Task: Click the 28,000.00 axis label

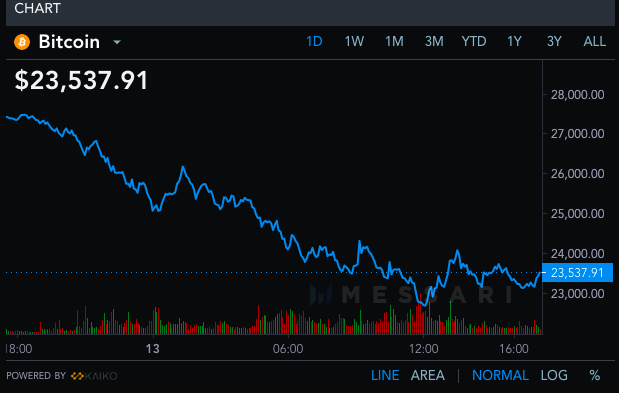Action: (x=577, y=95)
